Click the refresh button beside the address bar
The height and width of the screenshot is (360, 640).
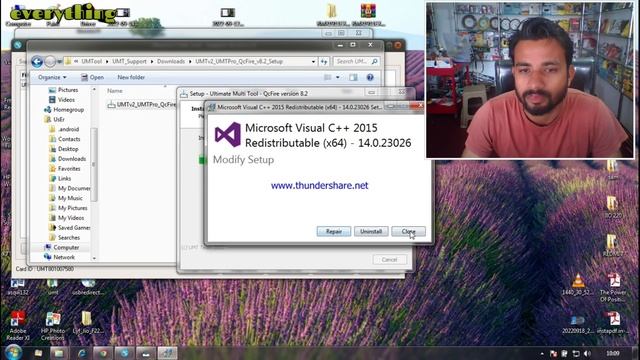(324, 62)
